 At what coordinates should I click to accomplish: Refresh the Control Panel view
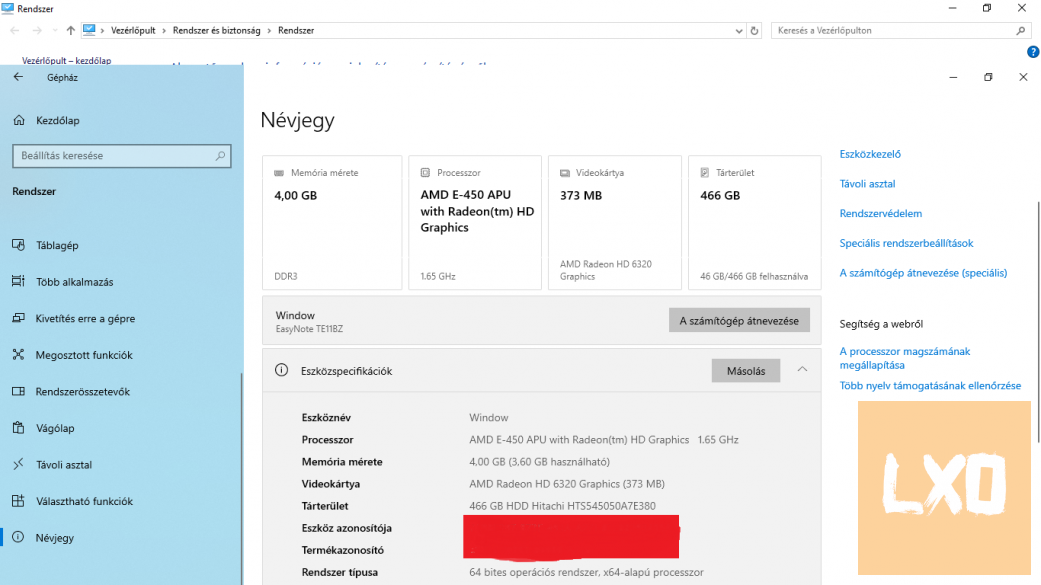pos(756,30)
